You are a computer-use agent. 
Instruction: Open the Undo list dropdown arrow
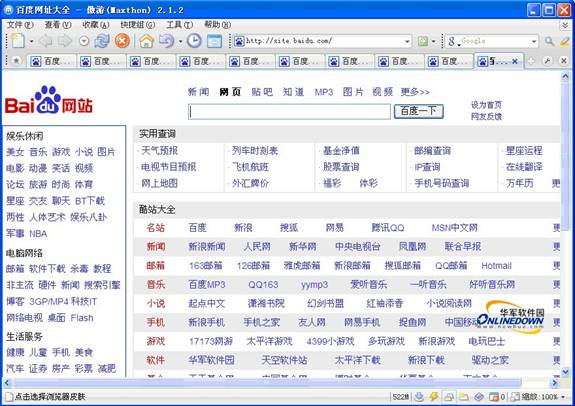click(x=180, y=41)
